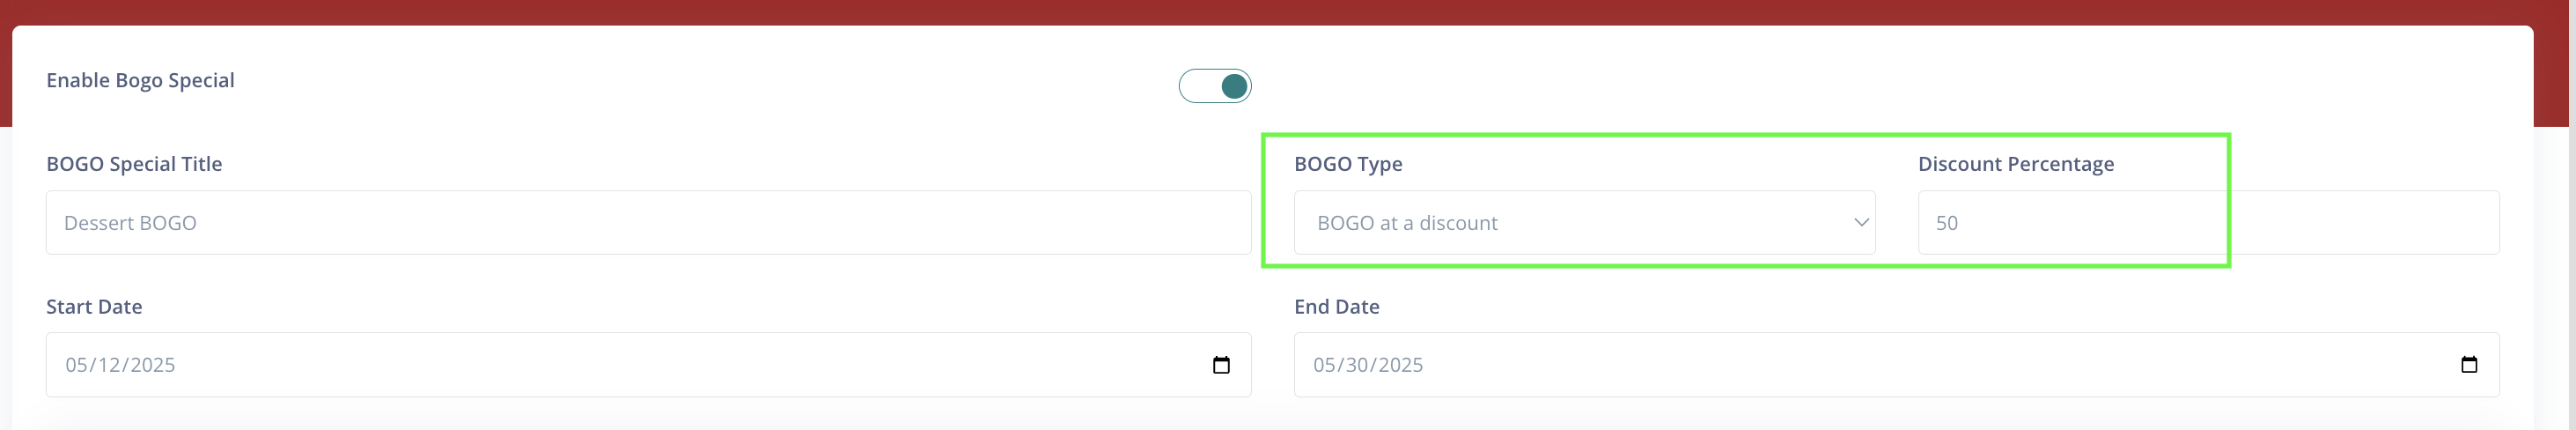Click the 'End Date' label
The image size is (2576, 430).
1336,307
